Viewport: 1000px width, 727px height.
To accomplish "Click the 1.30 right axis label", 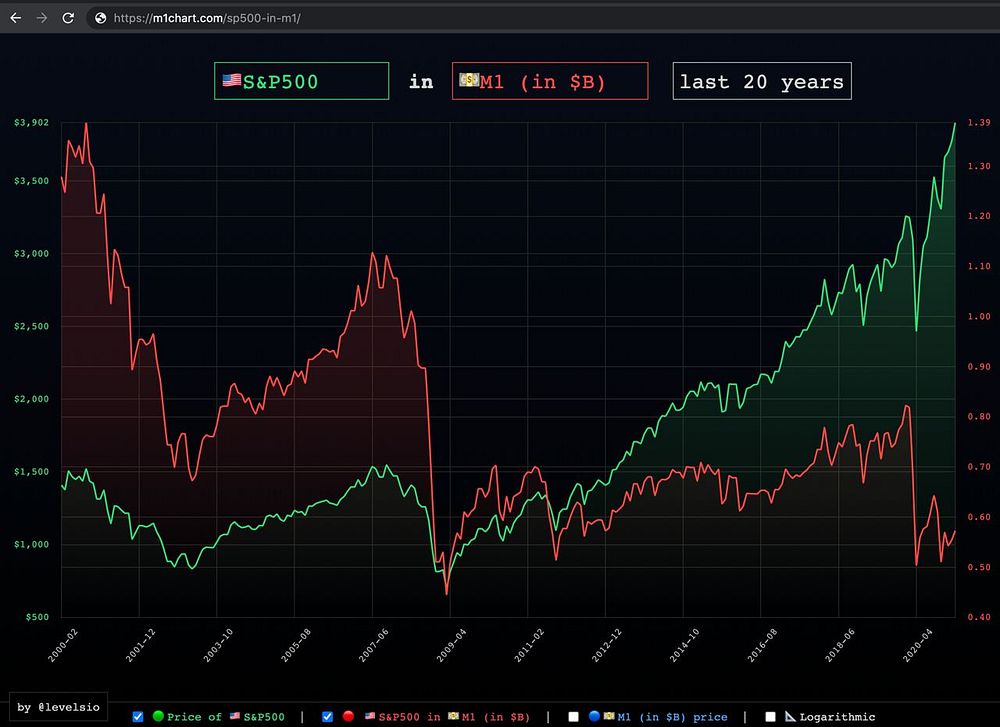I will point(979,166).
